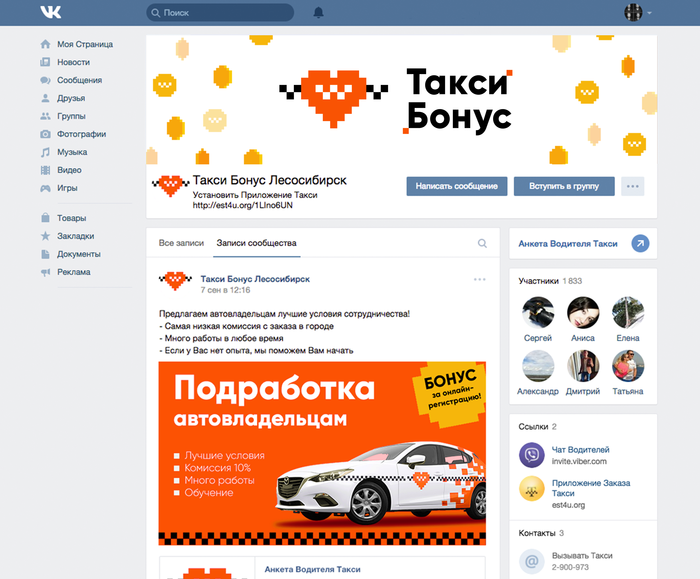Open Игры in the sidebar

[67, 188]
